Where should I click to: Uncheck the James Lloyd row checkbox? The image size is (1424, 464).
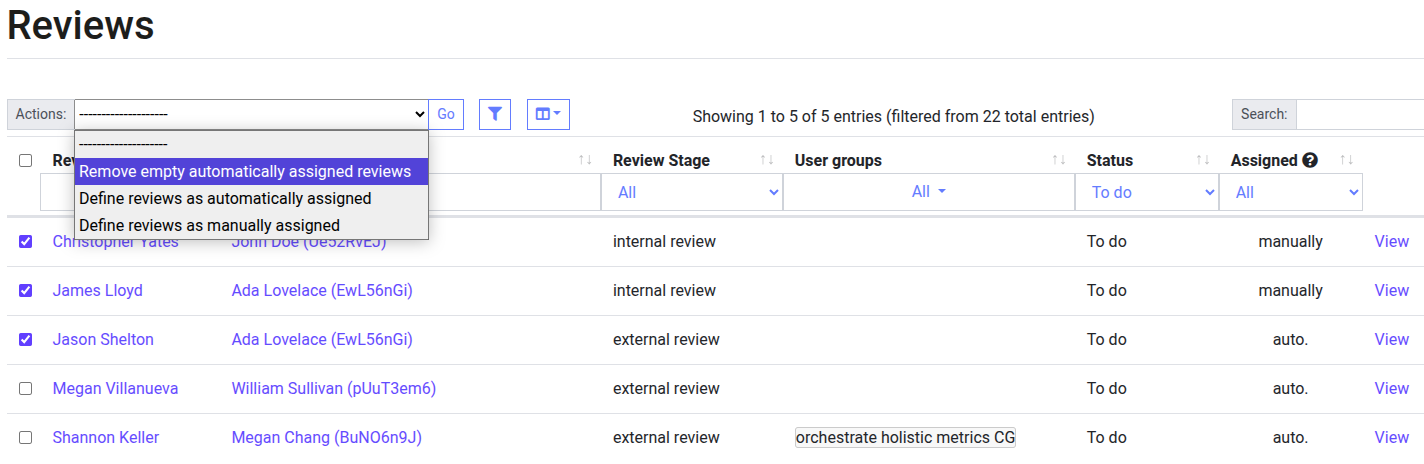[x=26, y=290]
